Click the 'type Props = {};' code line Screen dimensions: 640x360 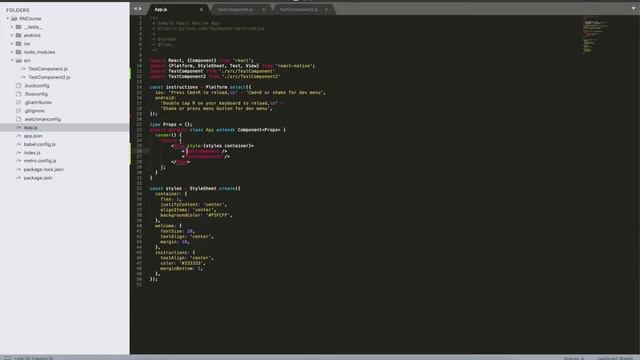[x=171, y=124]
